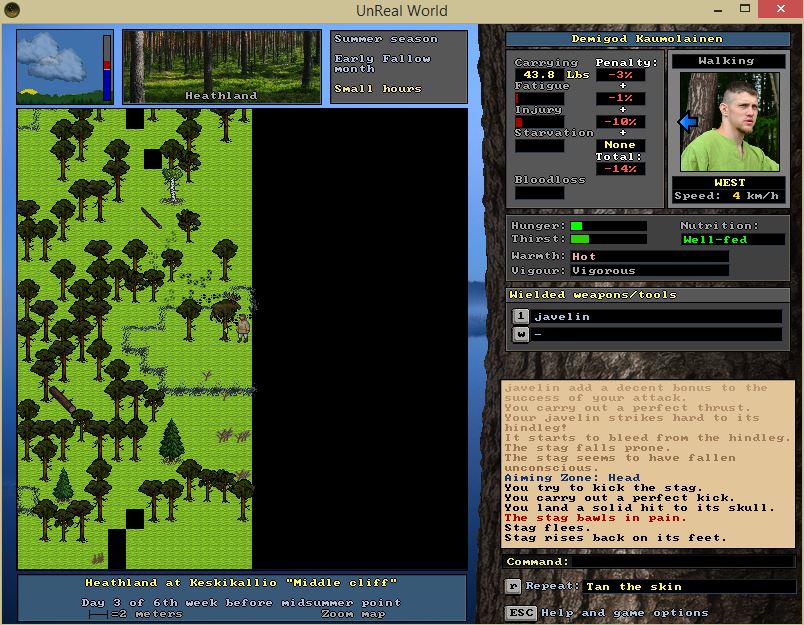Click the white birch tree on map

point(173,185)
